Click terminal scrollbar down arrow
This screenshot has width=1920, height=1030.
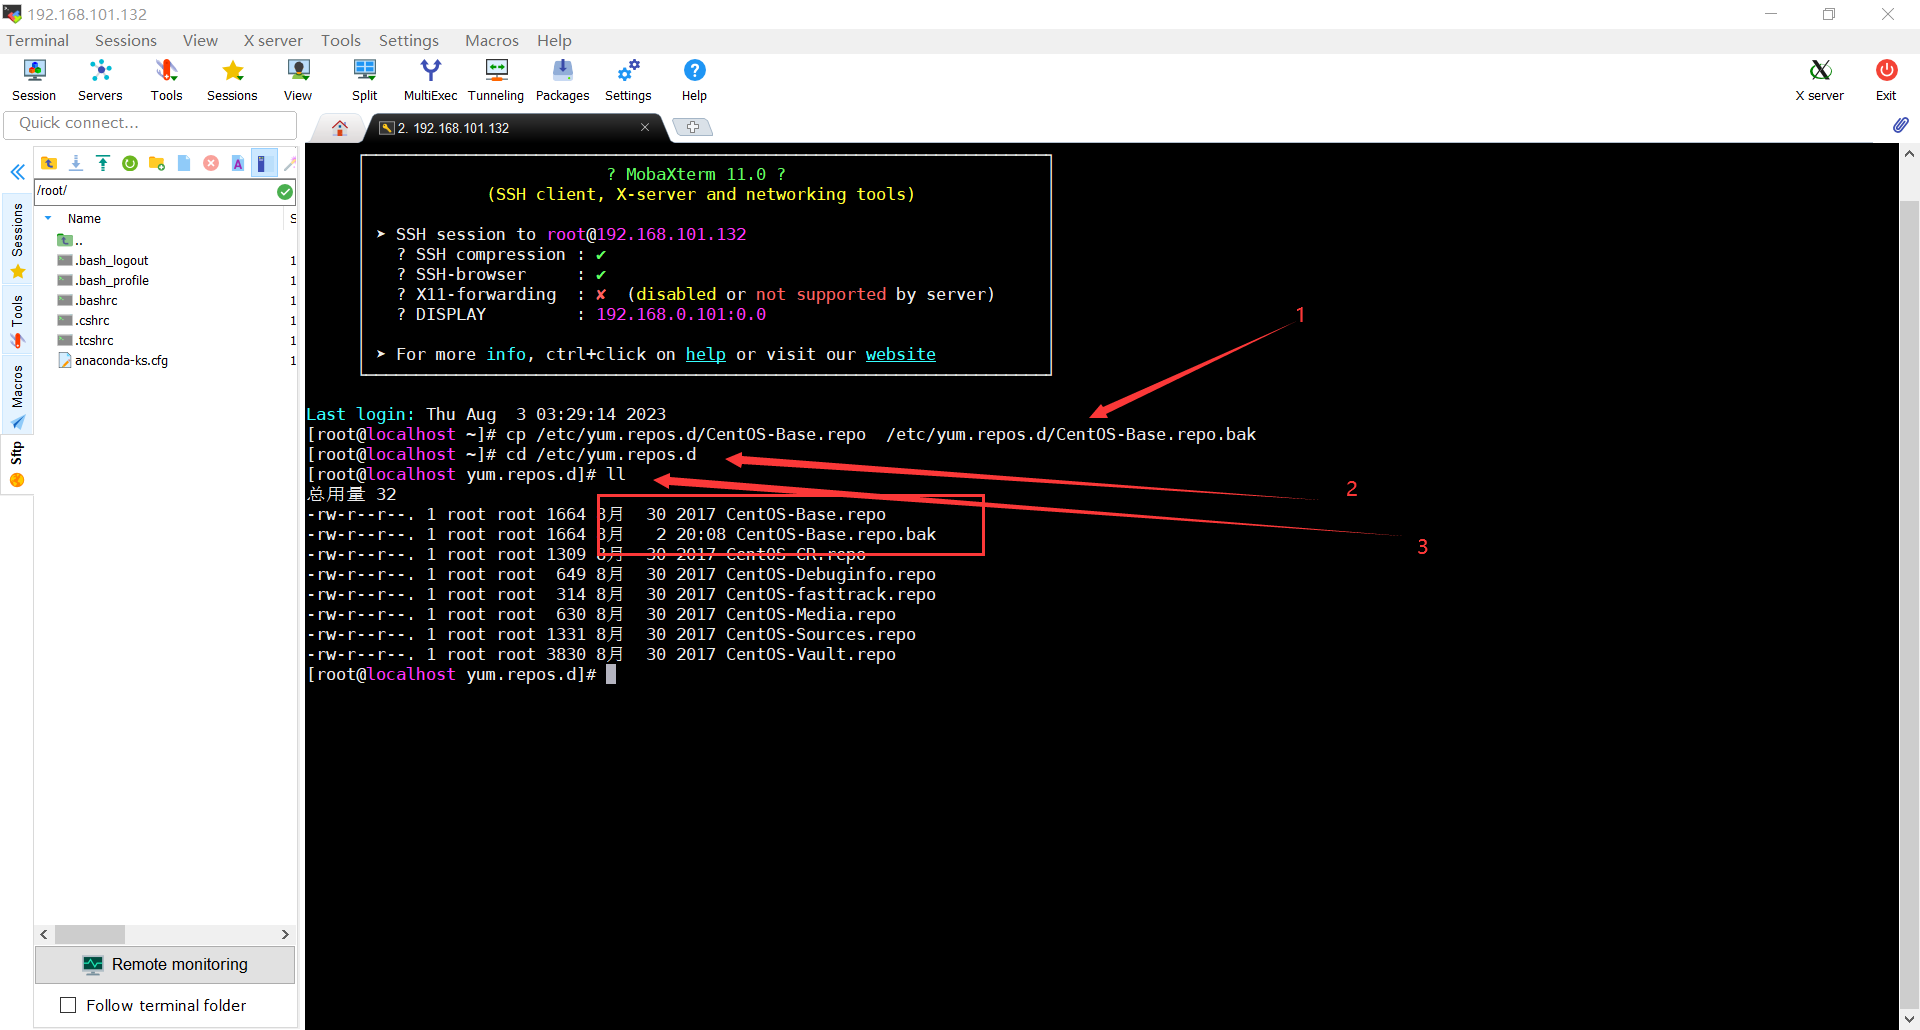tap(1909, 1019)
